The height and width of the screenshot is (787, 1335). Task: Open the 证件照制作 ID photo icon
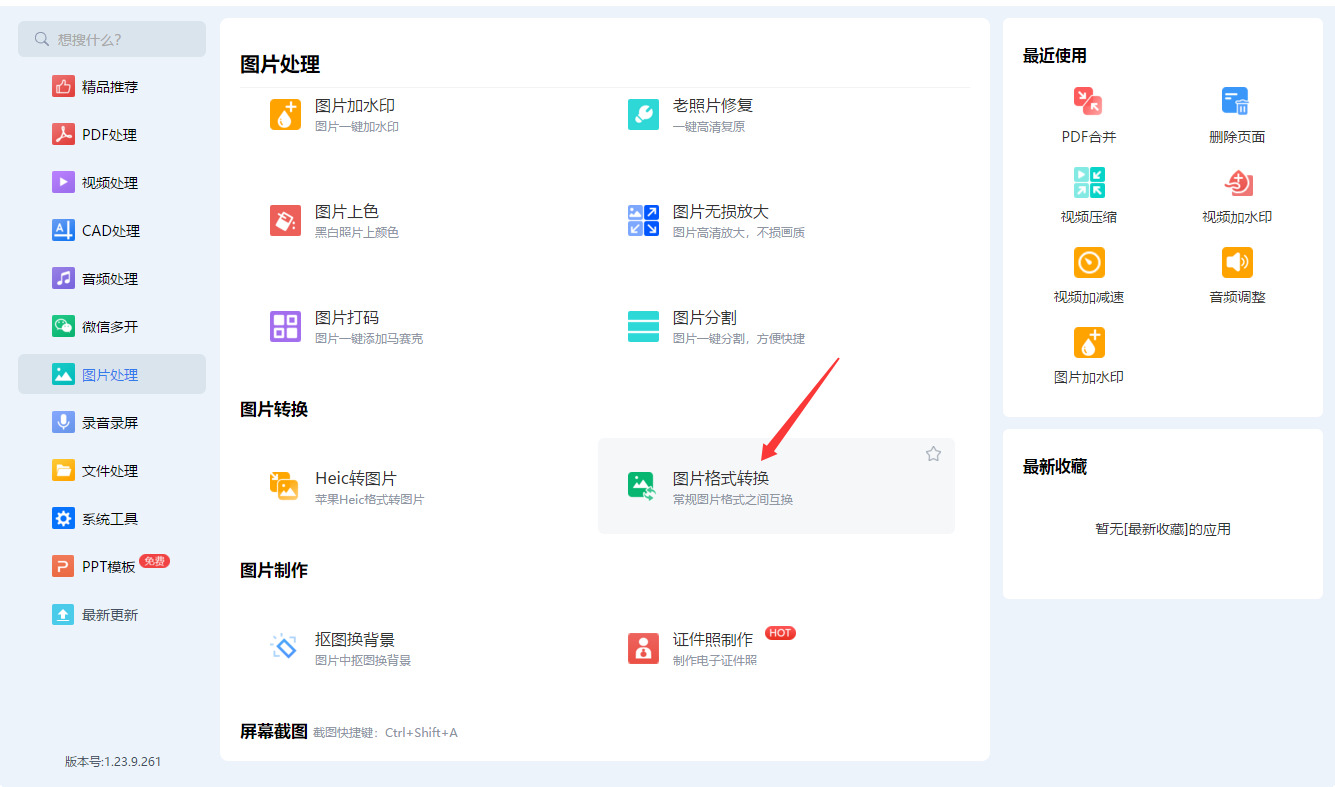click(x=643, y=648)
